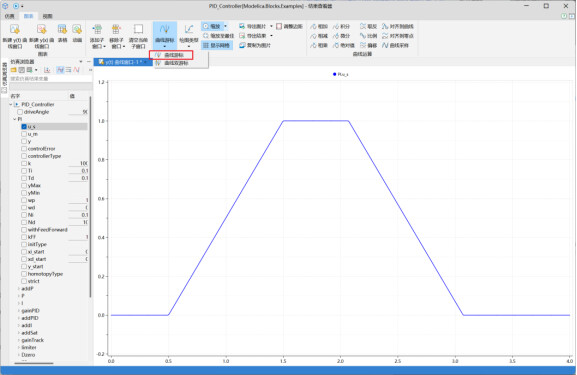Check the controllerType variable checkbox

pyautogui.click(x=24, y=156)
